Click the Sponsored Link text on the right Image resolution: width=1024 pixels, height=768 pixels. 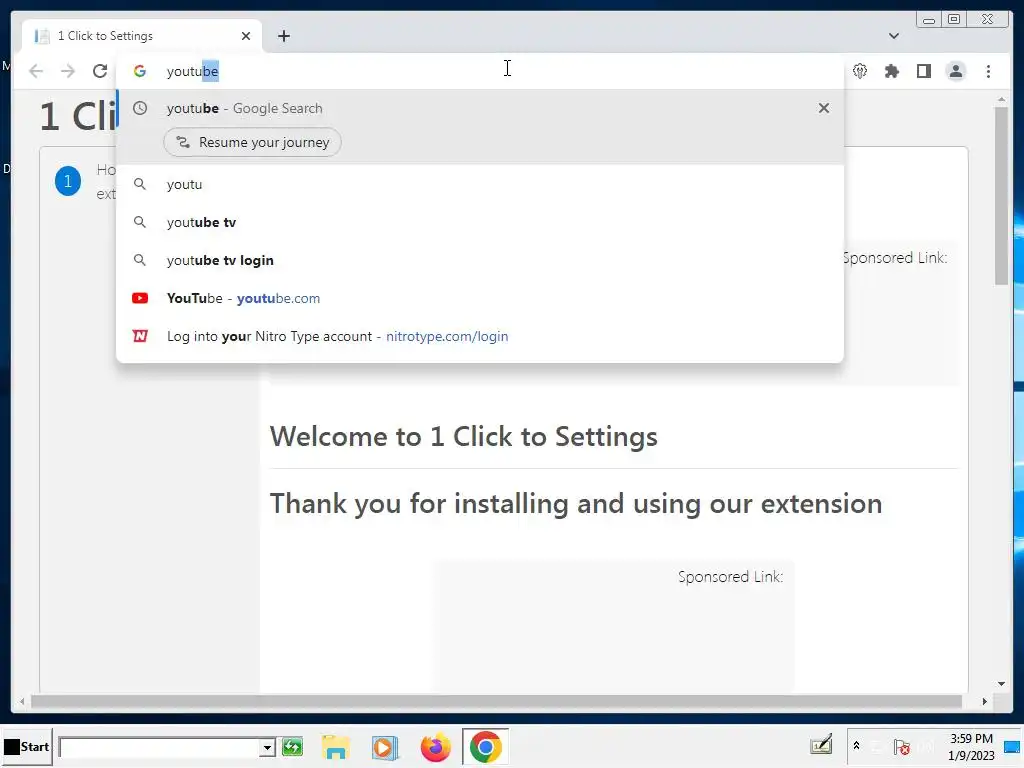[x=894, y=258]
